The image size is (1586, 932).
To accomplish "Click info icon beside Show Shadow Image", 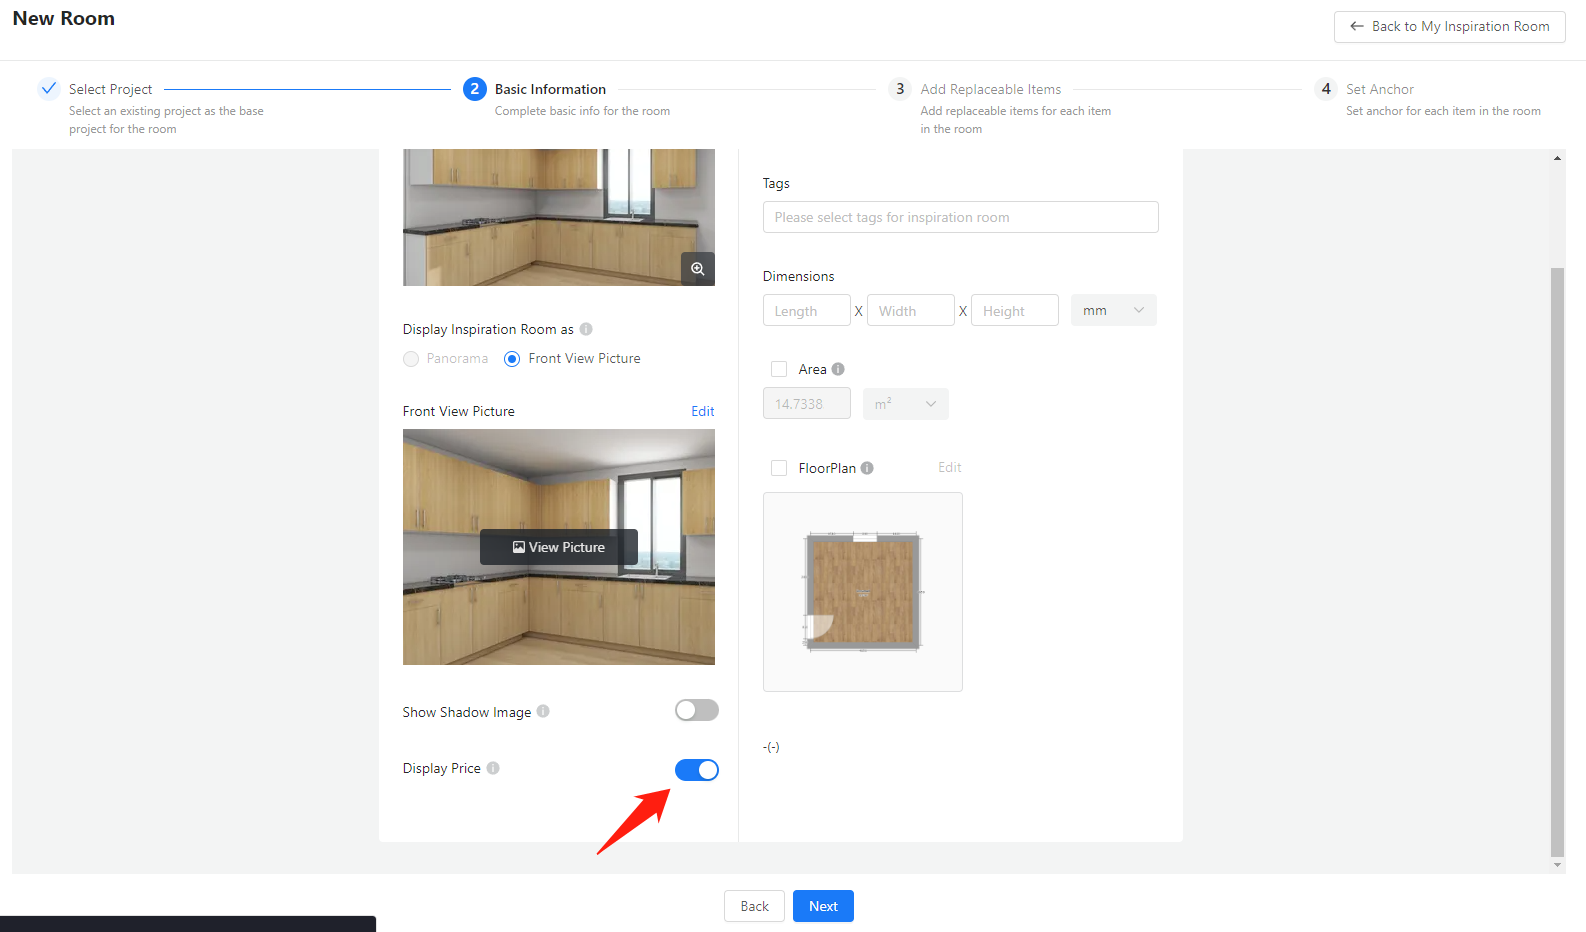I will (543, 712).
